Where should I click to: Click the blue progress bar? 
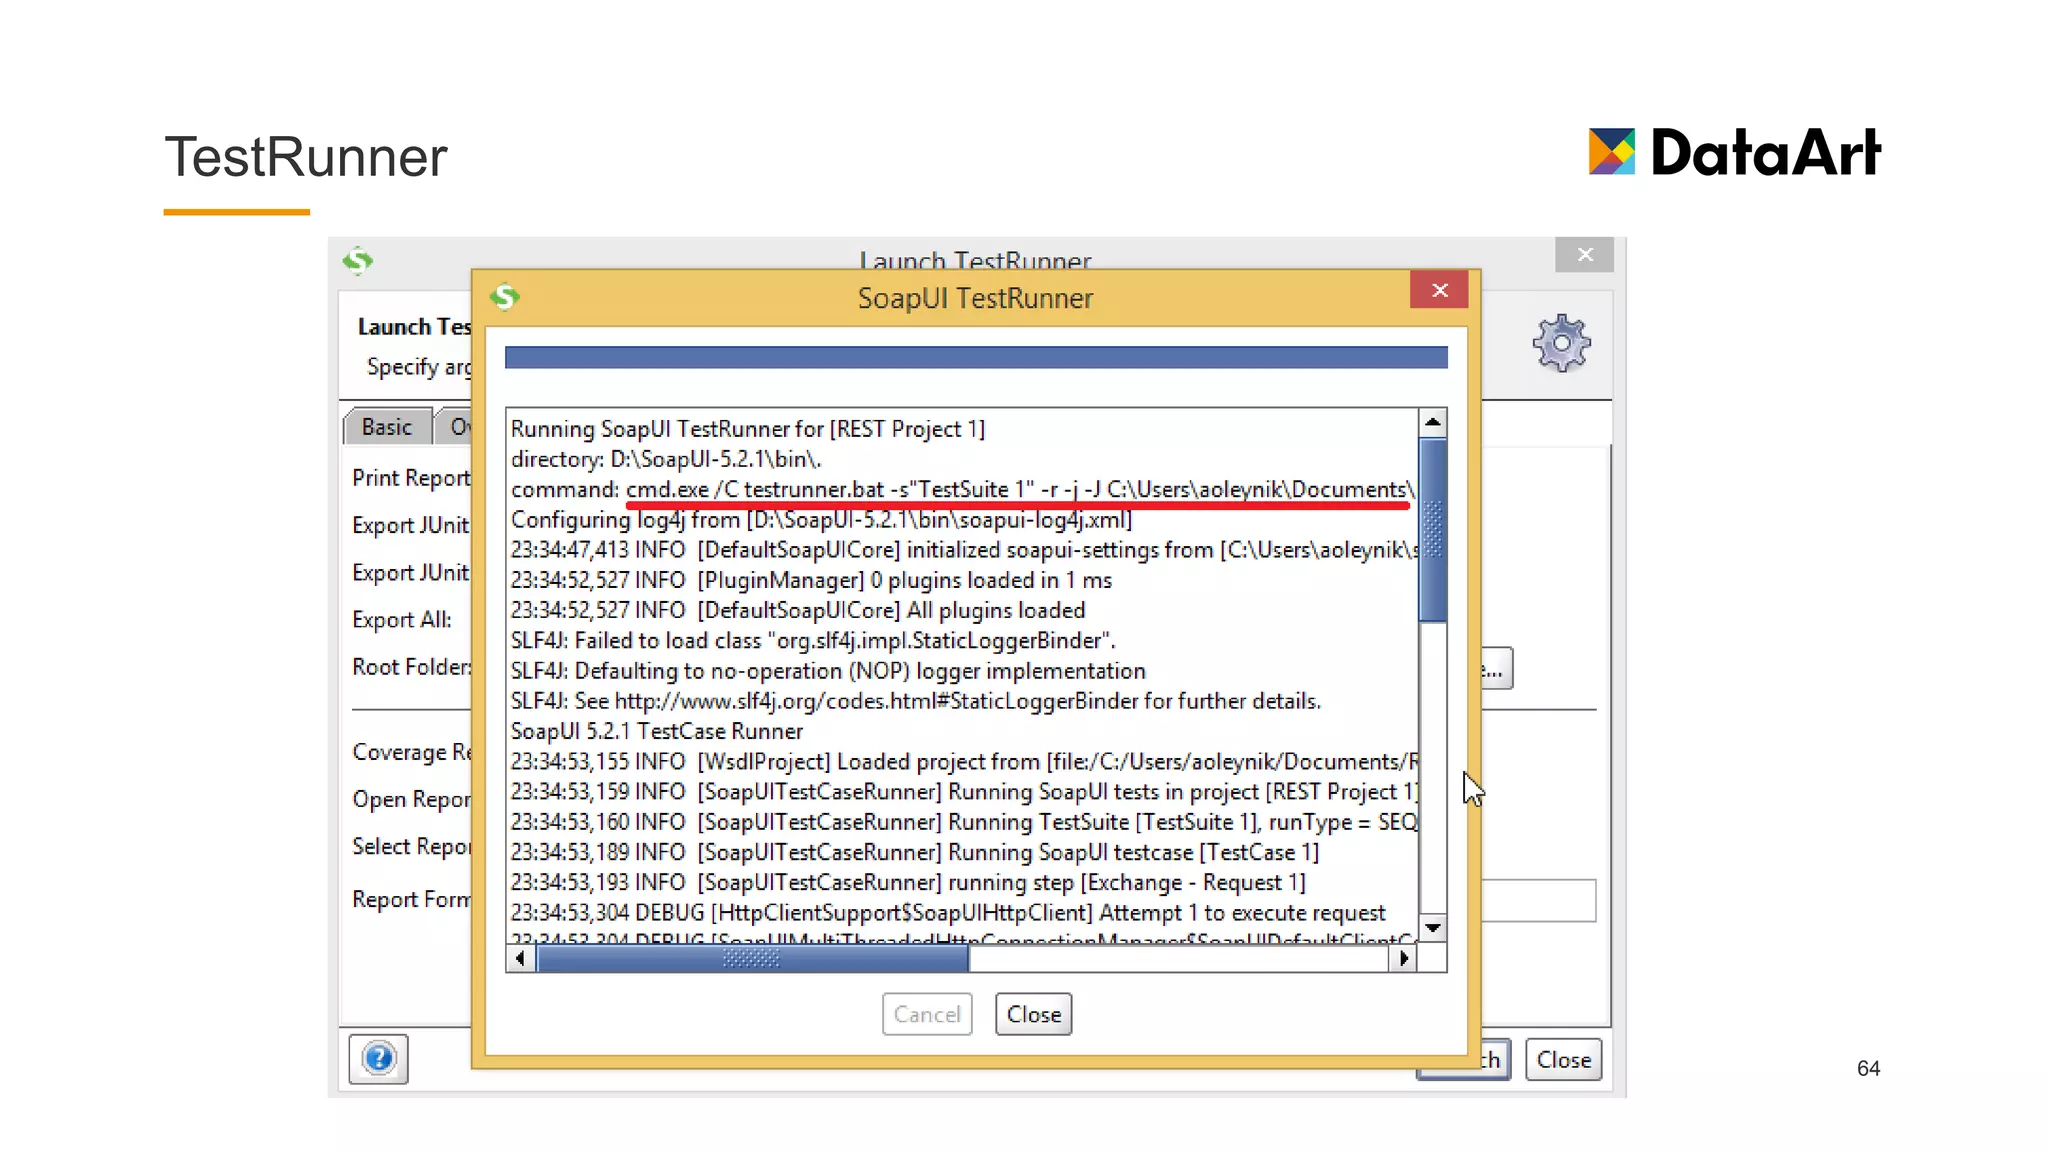click(975, 358)
